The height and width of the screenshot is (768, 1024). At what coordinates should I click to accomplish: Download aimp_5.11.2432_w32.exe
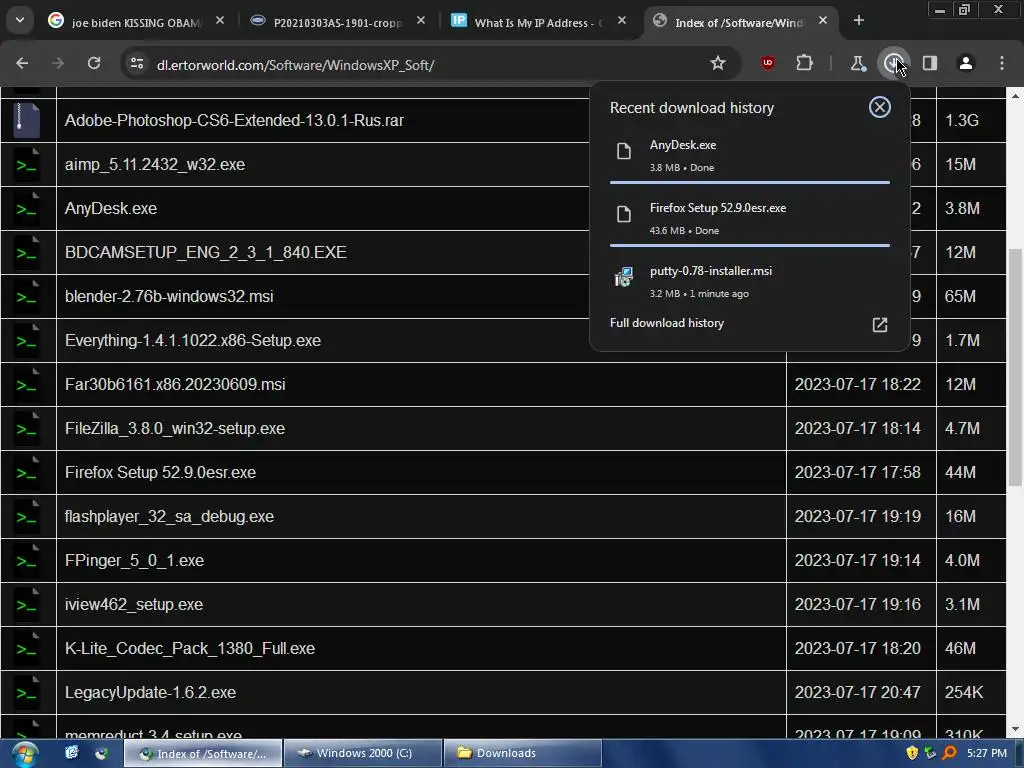(x=155, y=165)
